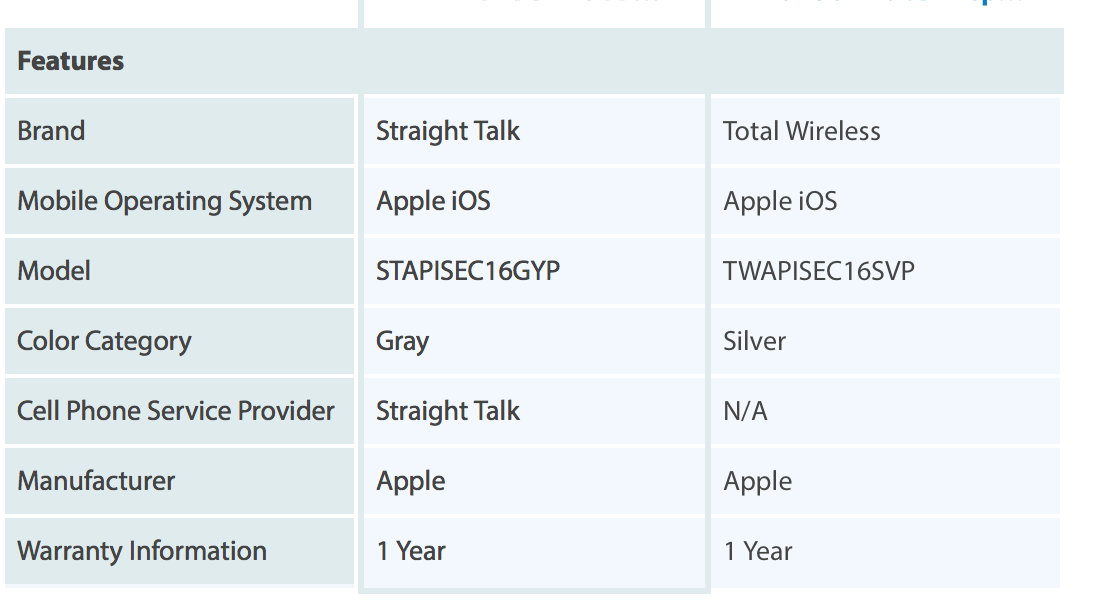Click 1 Year warranty in middle column
Image resolution: width=1102 pixels, height=616 pixels.
[410, 551]
